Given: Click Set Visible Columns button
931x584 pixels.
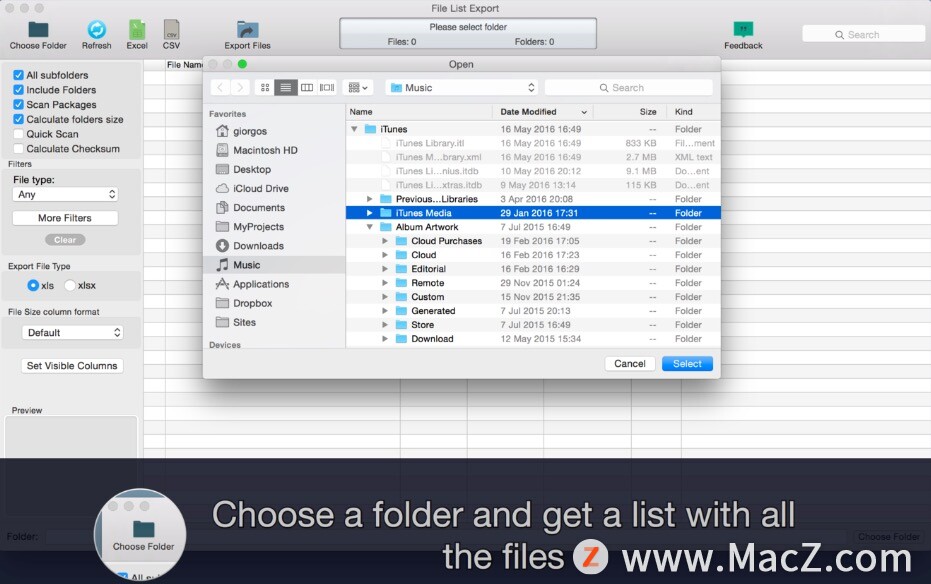Looking at the screenshot, I should click(72, 366).
